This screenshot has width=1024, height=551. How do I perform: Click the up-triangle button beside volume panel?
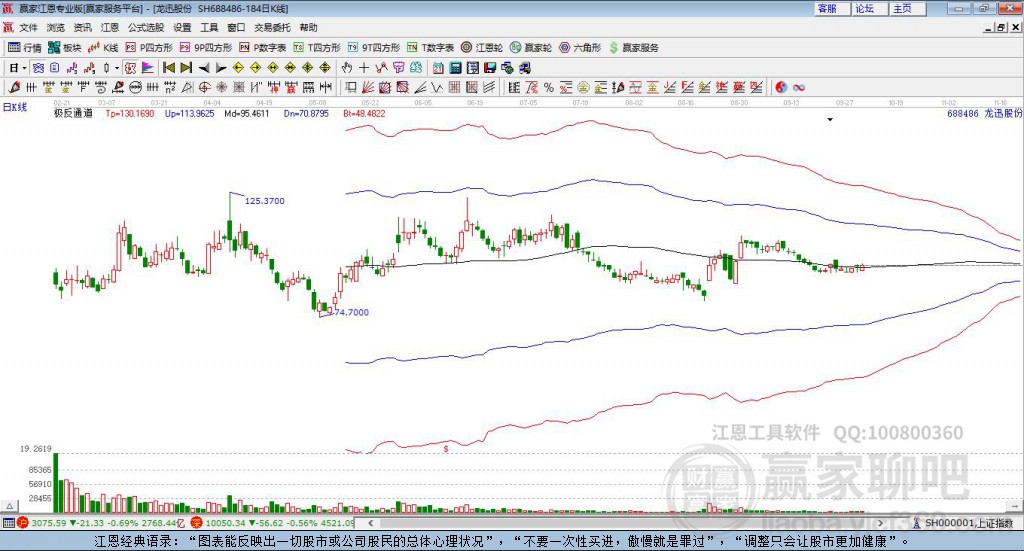coord(9,506)
